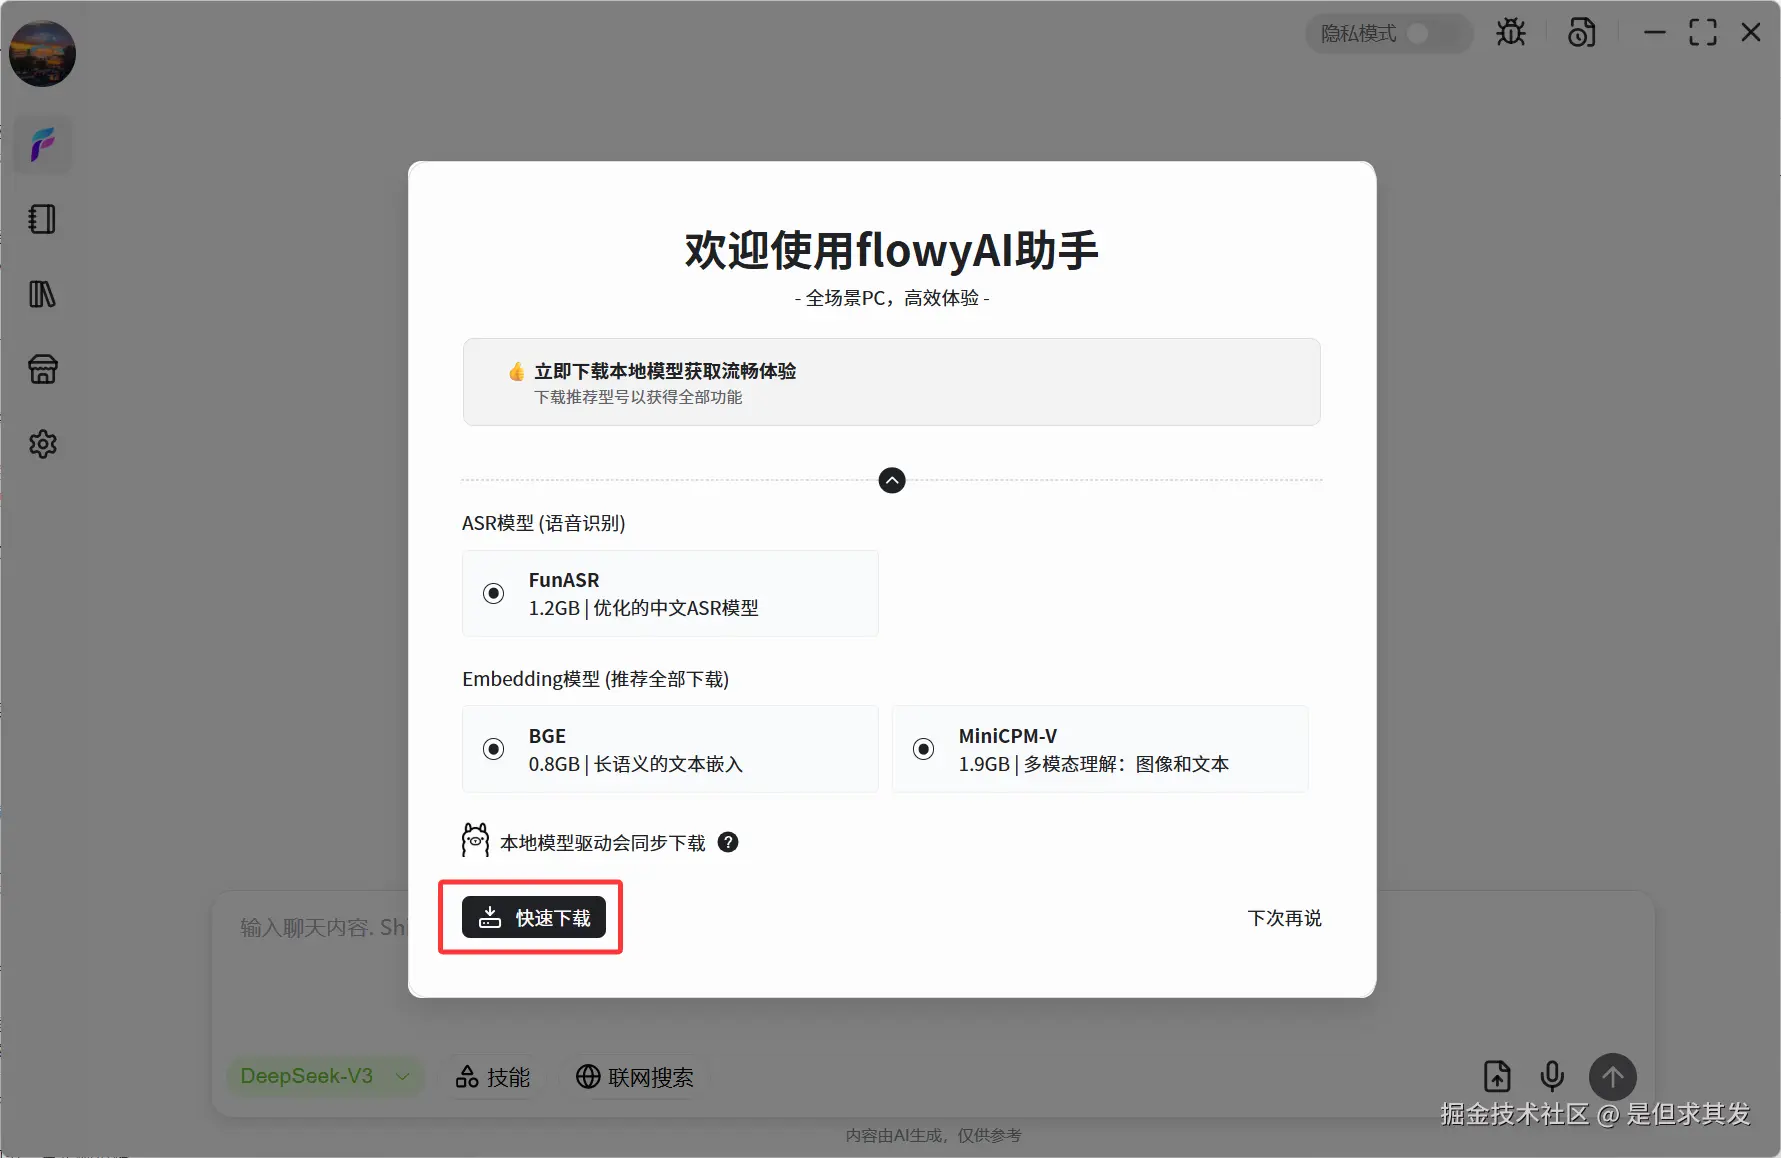
Task: Open the library sidebar icon
Action: pyautogui.click(x=42, y=294)
